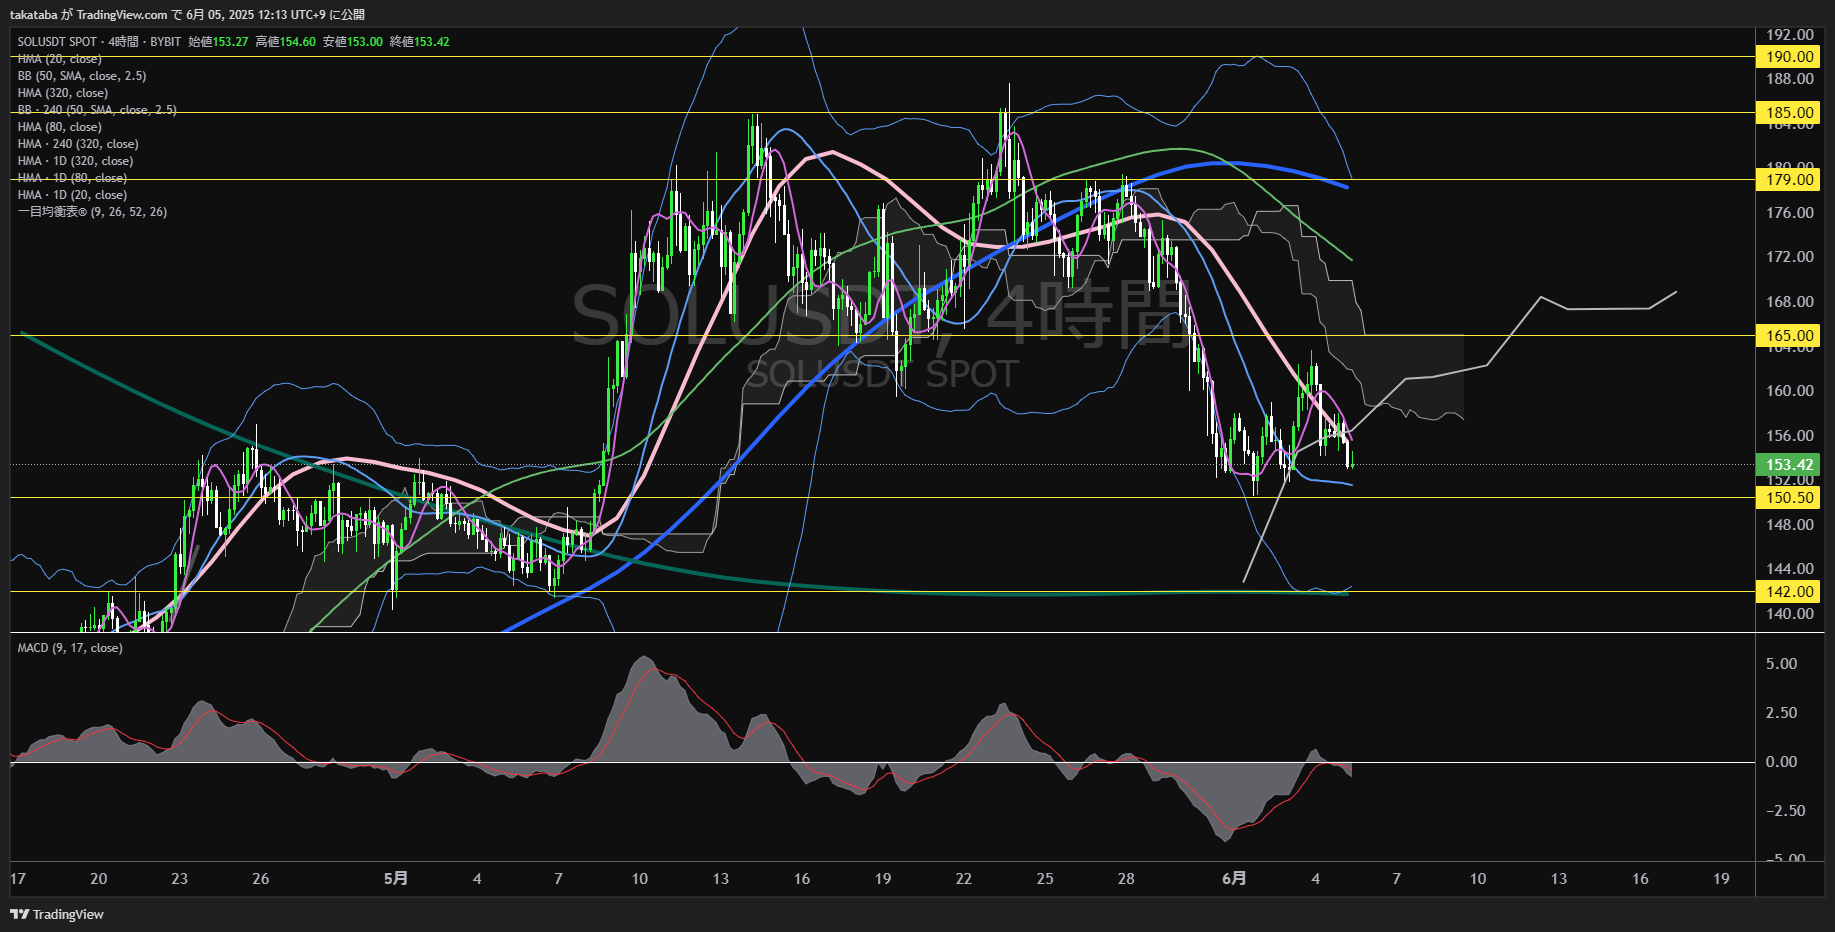Select the 142.00 price level label
This screenshot has height=932, width=1835.
(1788, 592)
